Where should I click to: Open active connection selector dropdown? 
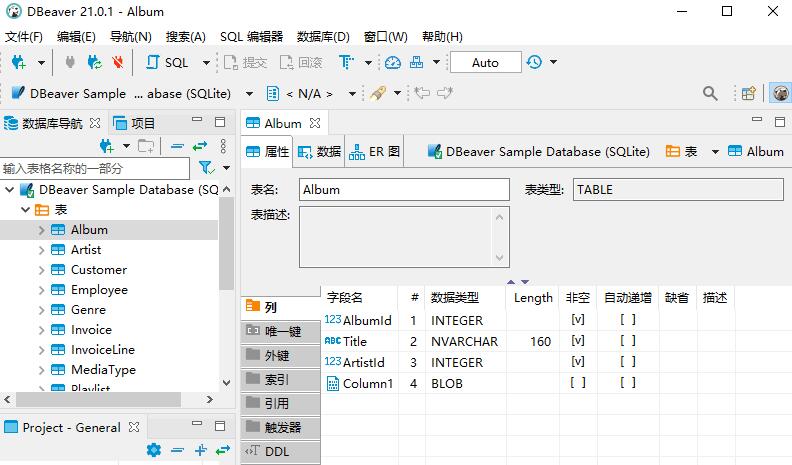tap(249, 93)
